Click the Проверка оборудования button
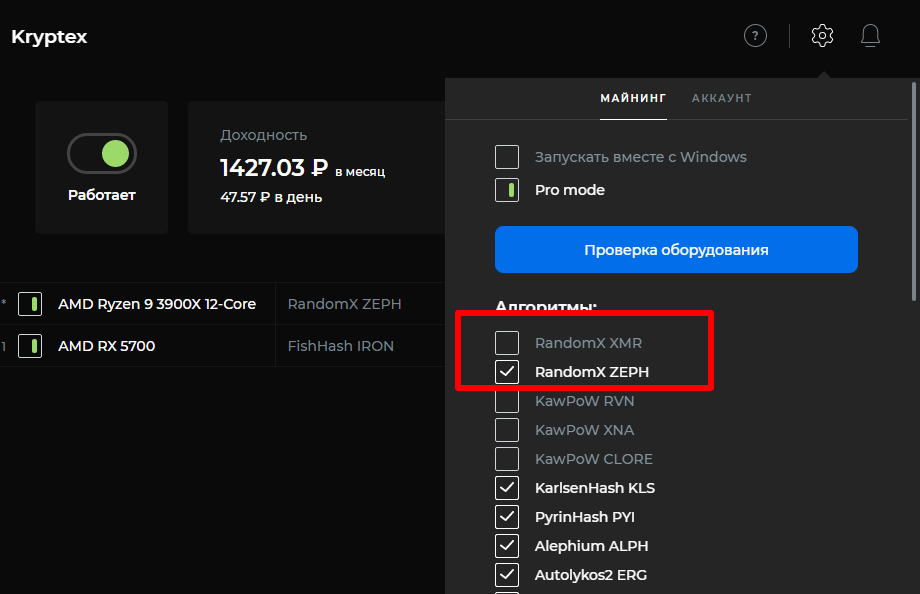The image size is (920, 594). (676, 249)
